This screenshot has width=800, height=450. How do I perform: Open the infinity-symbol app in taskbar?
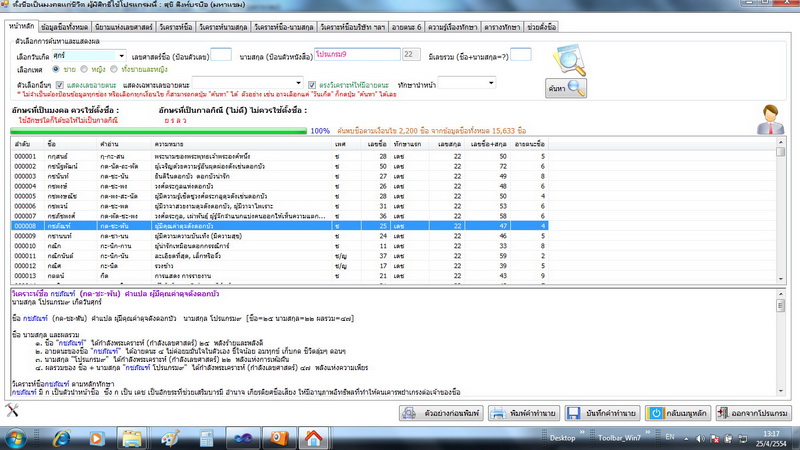[x=243, y=438]
